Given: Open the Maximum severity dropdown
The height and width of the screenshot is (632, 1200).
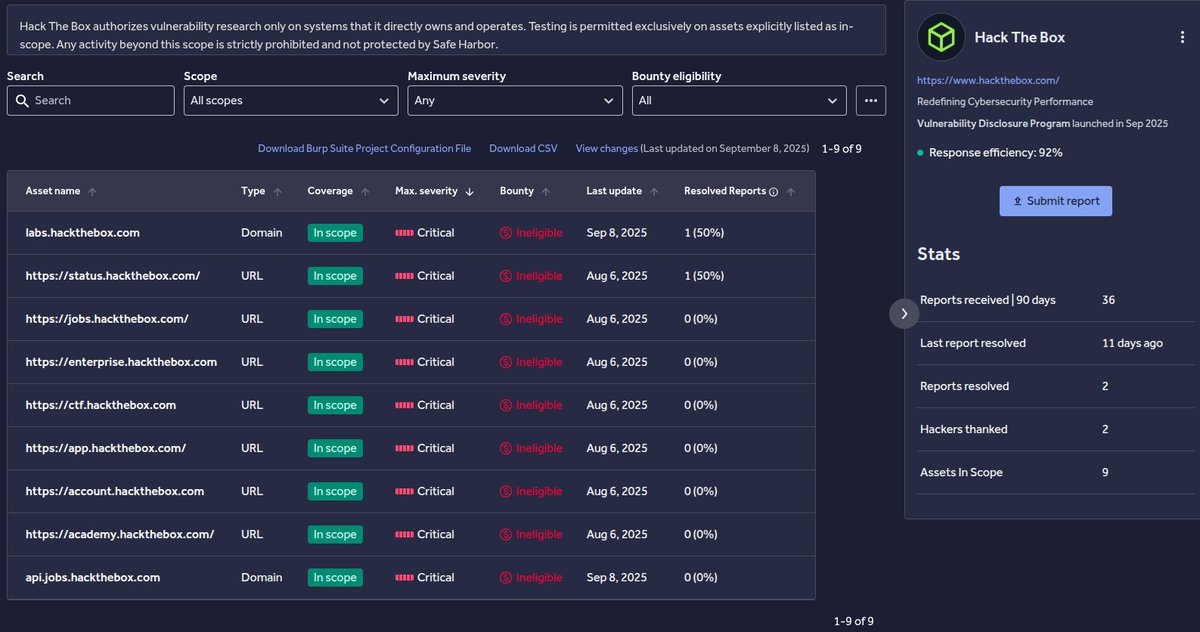Looking at the screenshot, I should pos(515,101).
